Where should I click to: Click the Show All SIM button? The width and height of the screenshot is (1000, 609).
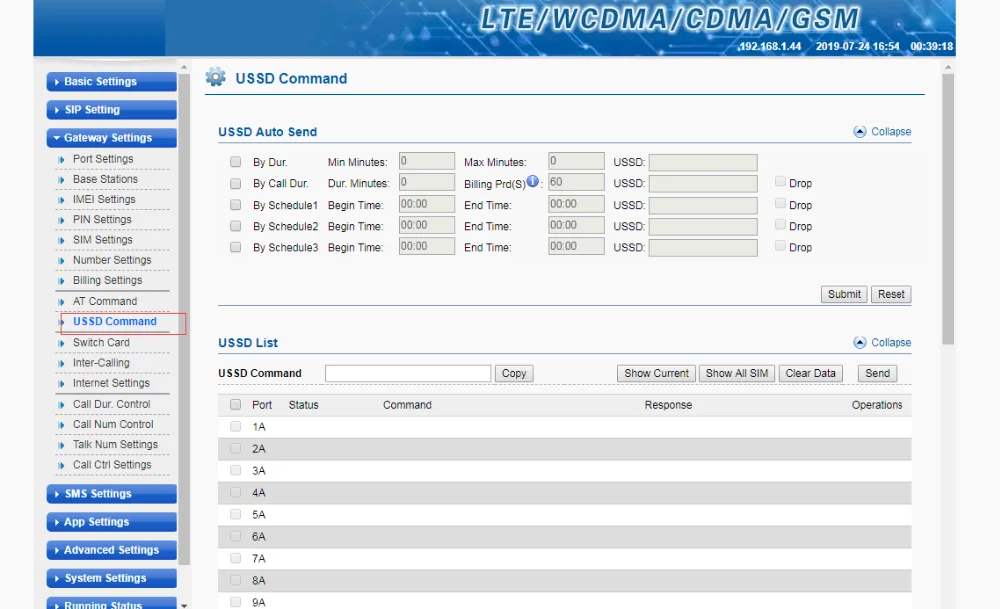736,373
